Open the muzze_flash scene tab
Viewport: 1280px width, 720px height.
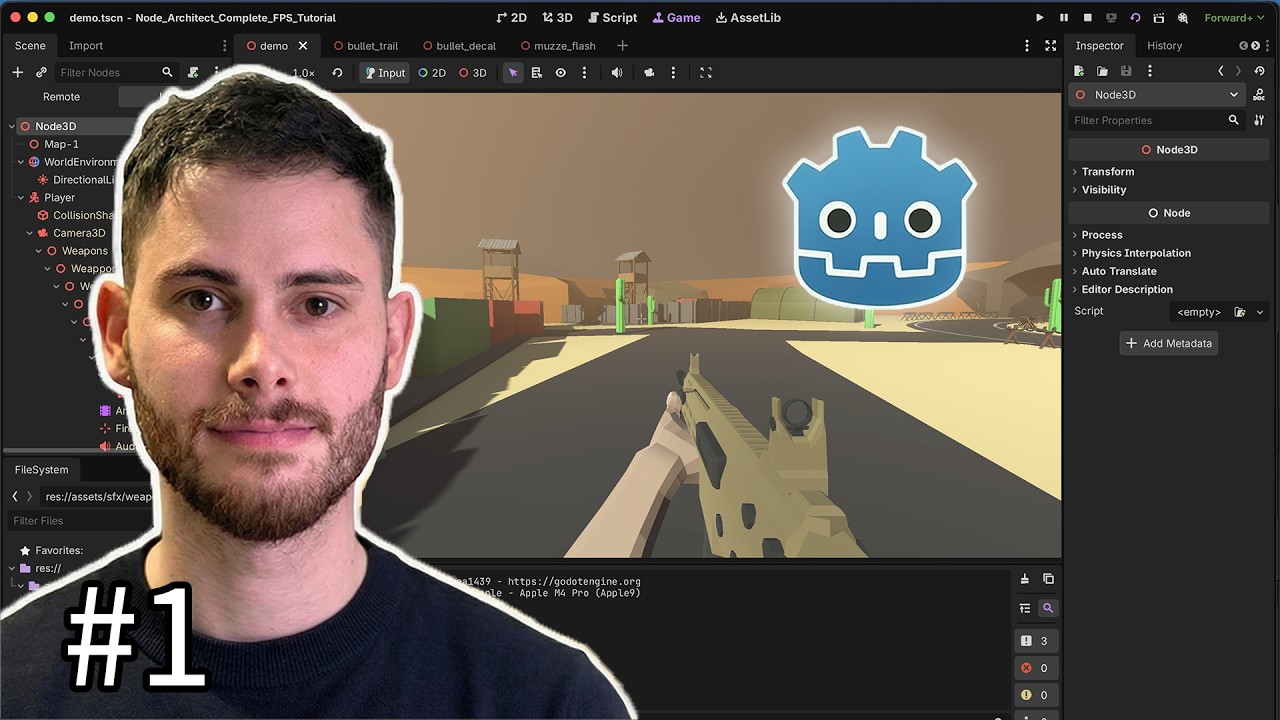(x=558, y=46)
